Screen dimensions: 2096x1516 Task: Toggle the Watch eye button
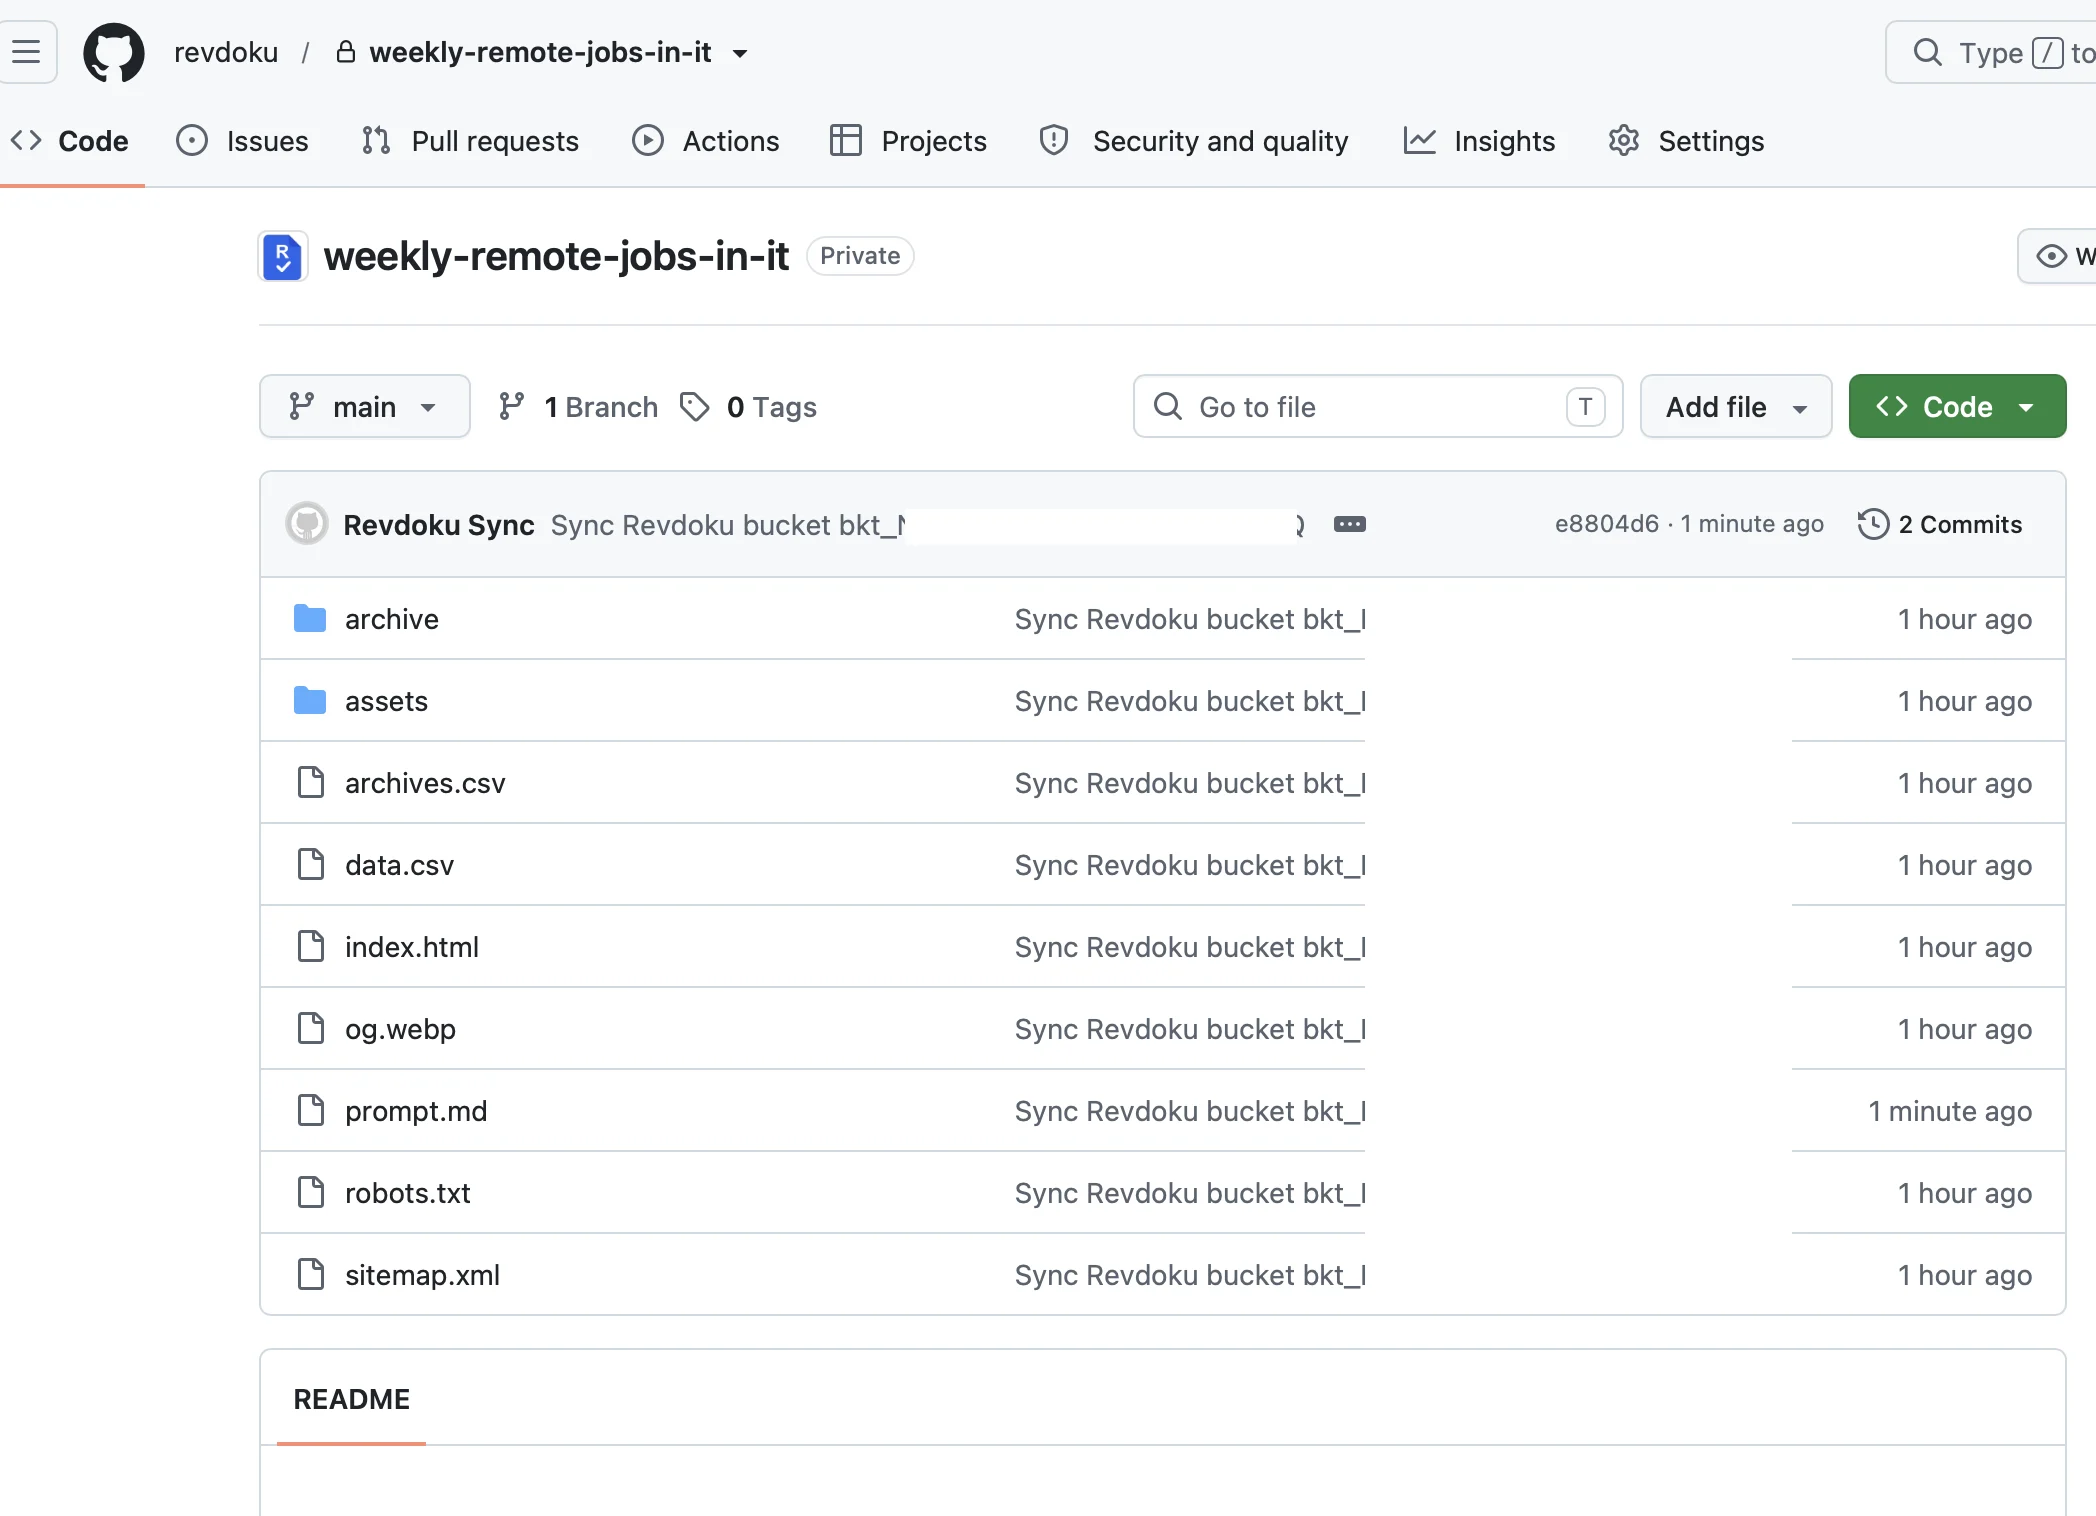[2058, 256]
